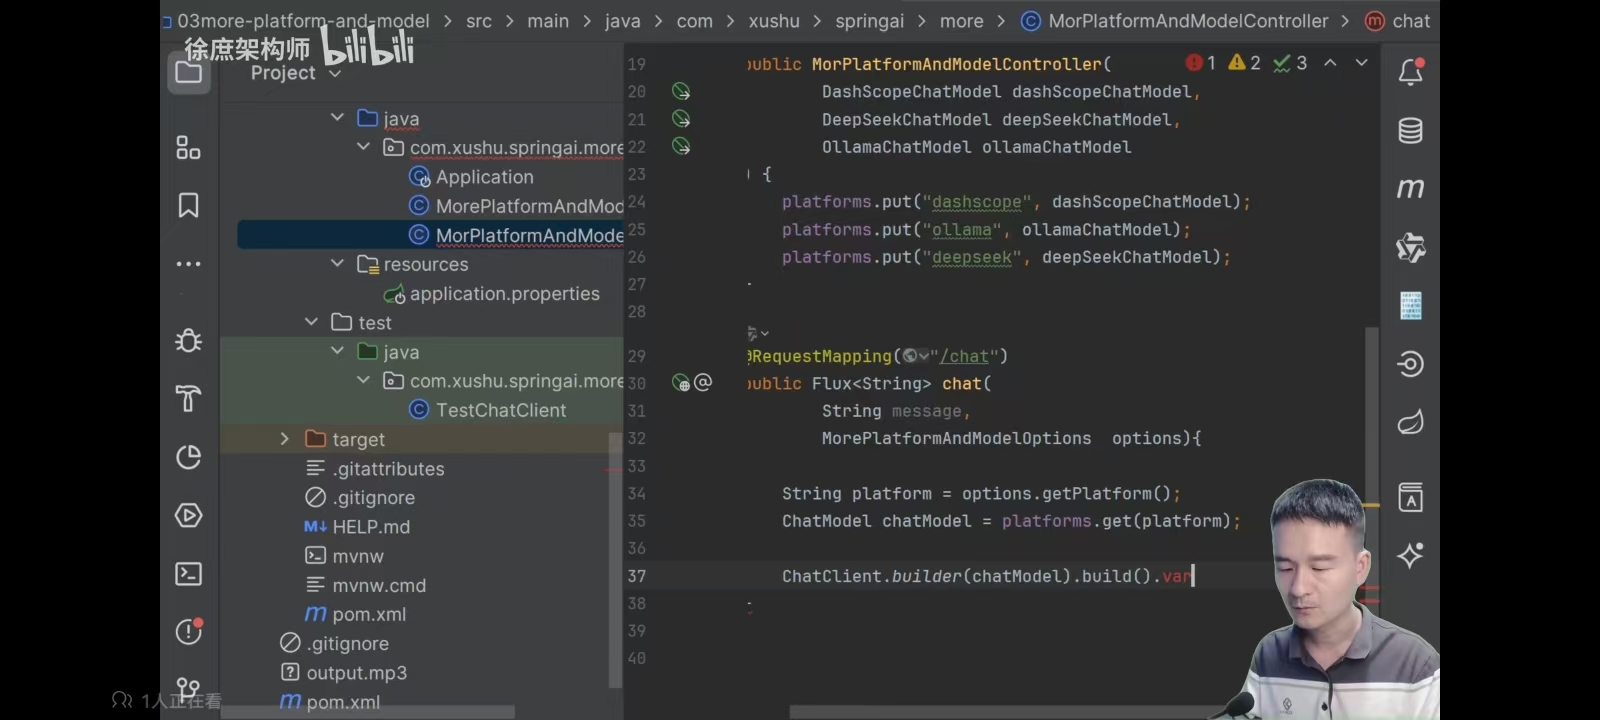Open the Problems tool window
Viewport: 1600px width, 720px height.
point(188,631)
